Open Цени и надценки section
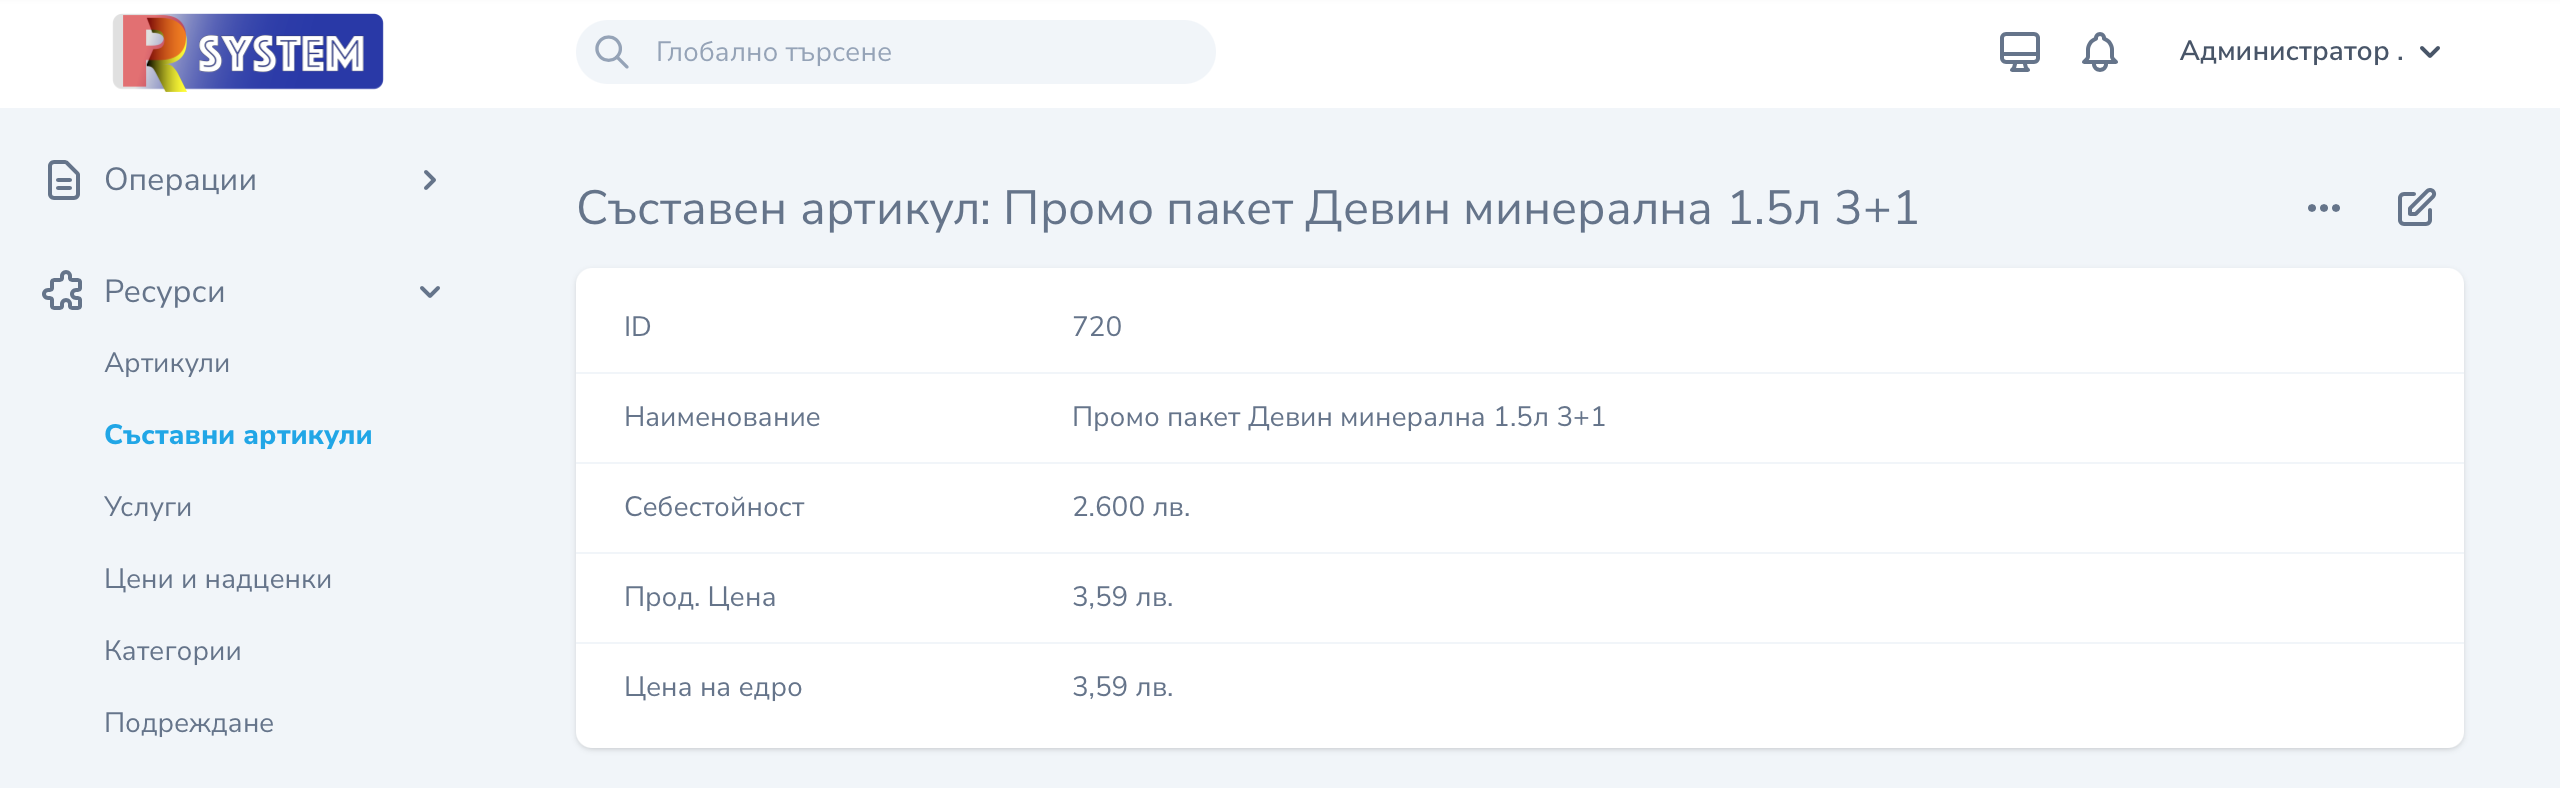This screenshot has height=788, width=2560. click(218, 579)
